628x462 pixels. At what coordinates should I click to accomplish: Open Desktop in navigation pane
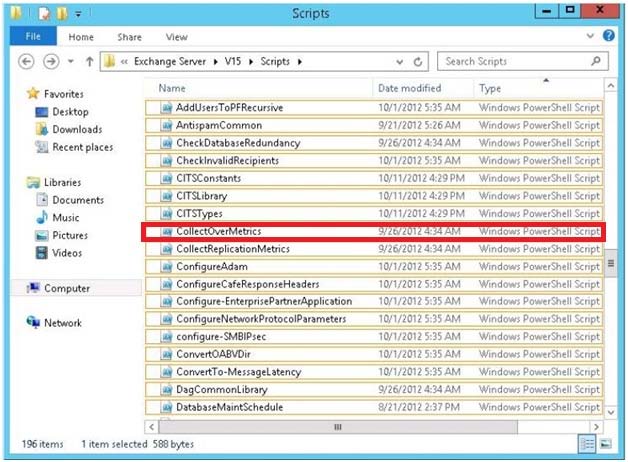(70, 112)
